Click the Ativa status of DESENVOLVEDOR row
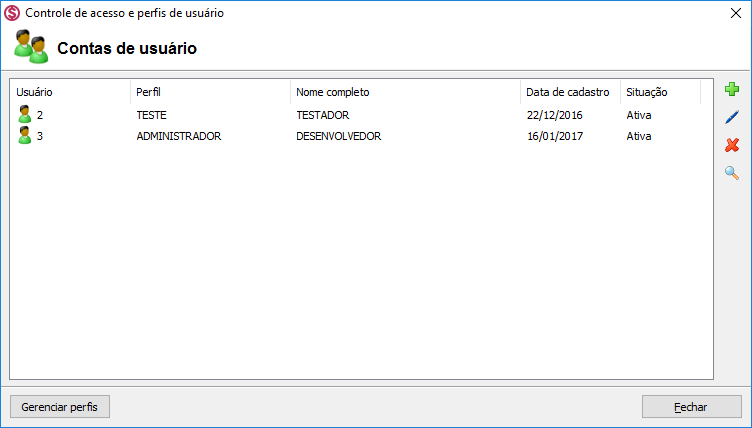Viewport: 752px width, 428px height. click(x=638, y=136)
